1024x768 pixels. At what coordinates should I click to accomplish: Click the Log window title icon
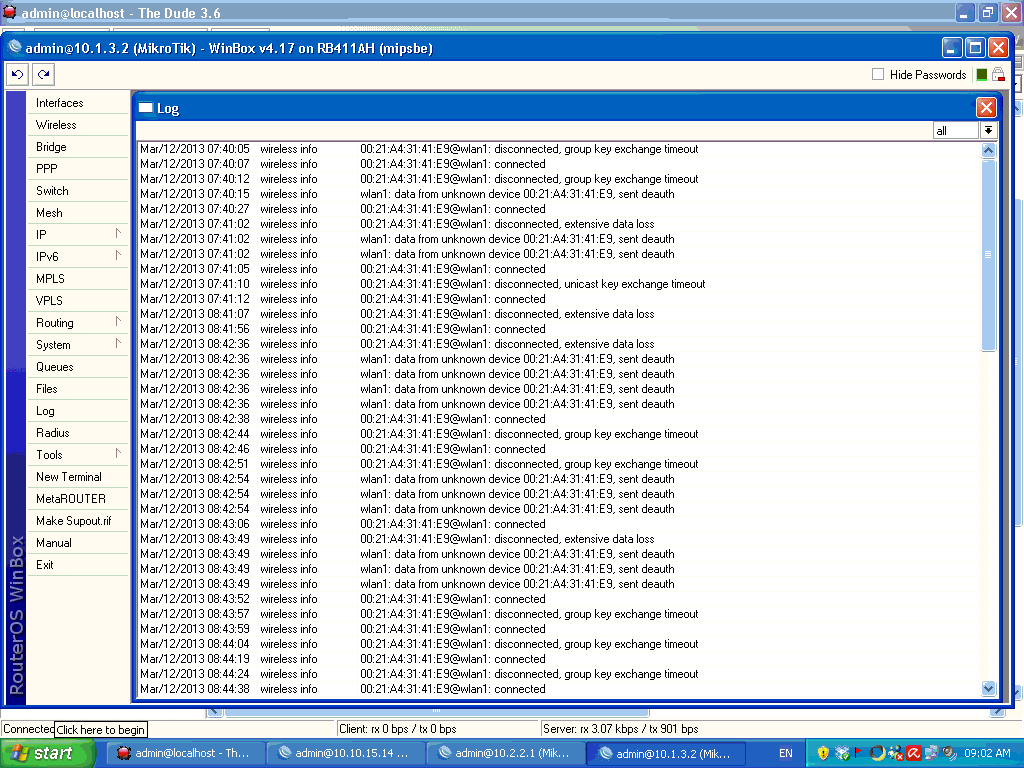[x=146, y=108]
